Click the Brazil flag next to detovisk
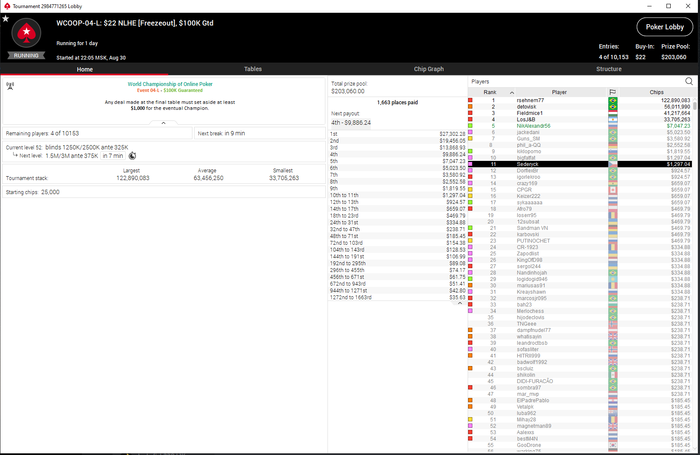Viewport: 700px width, 455px height. point(612,107)
